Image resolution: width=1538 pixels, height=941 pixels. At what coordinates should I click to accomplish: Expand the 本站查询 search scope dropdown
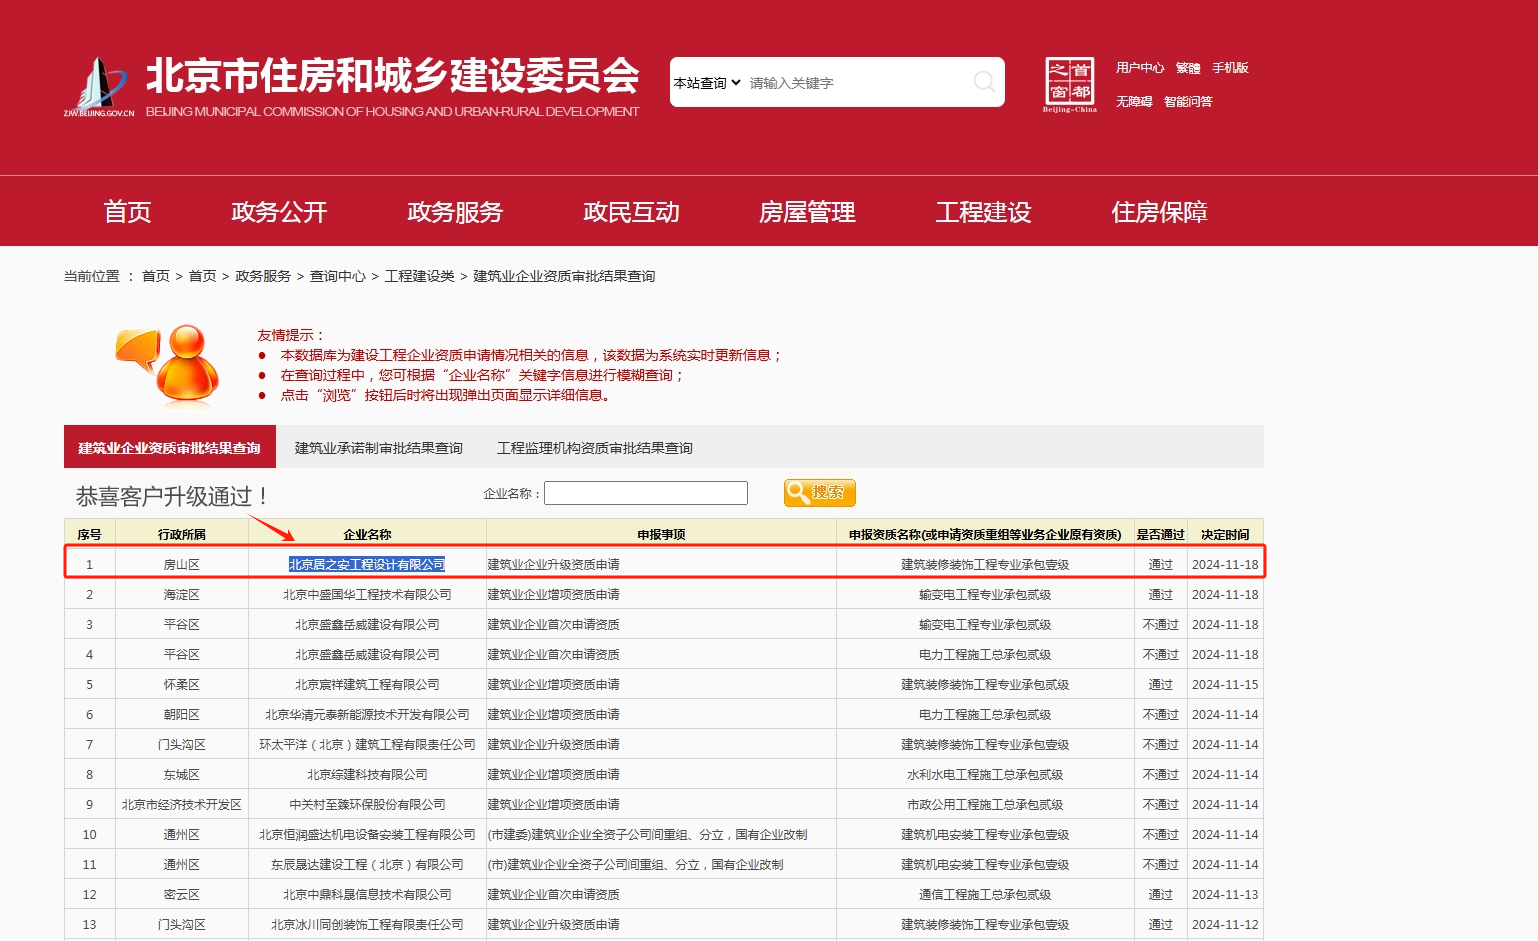(x=707, y=83)
